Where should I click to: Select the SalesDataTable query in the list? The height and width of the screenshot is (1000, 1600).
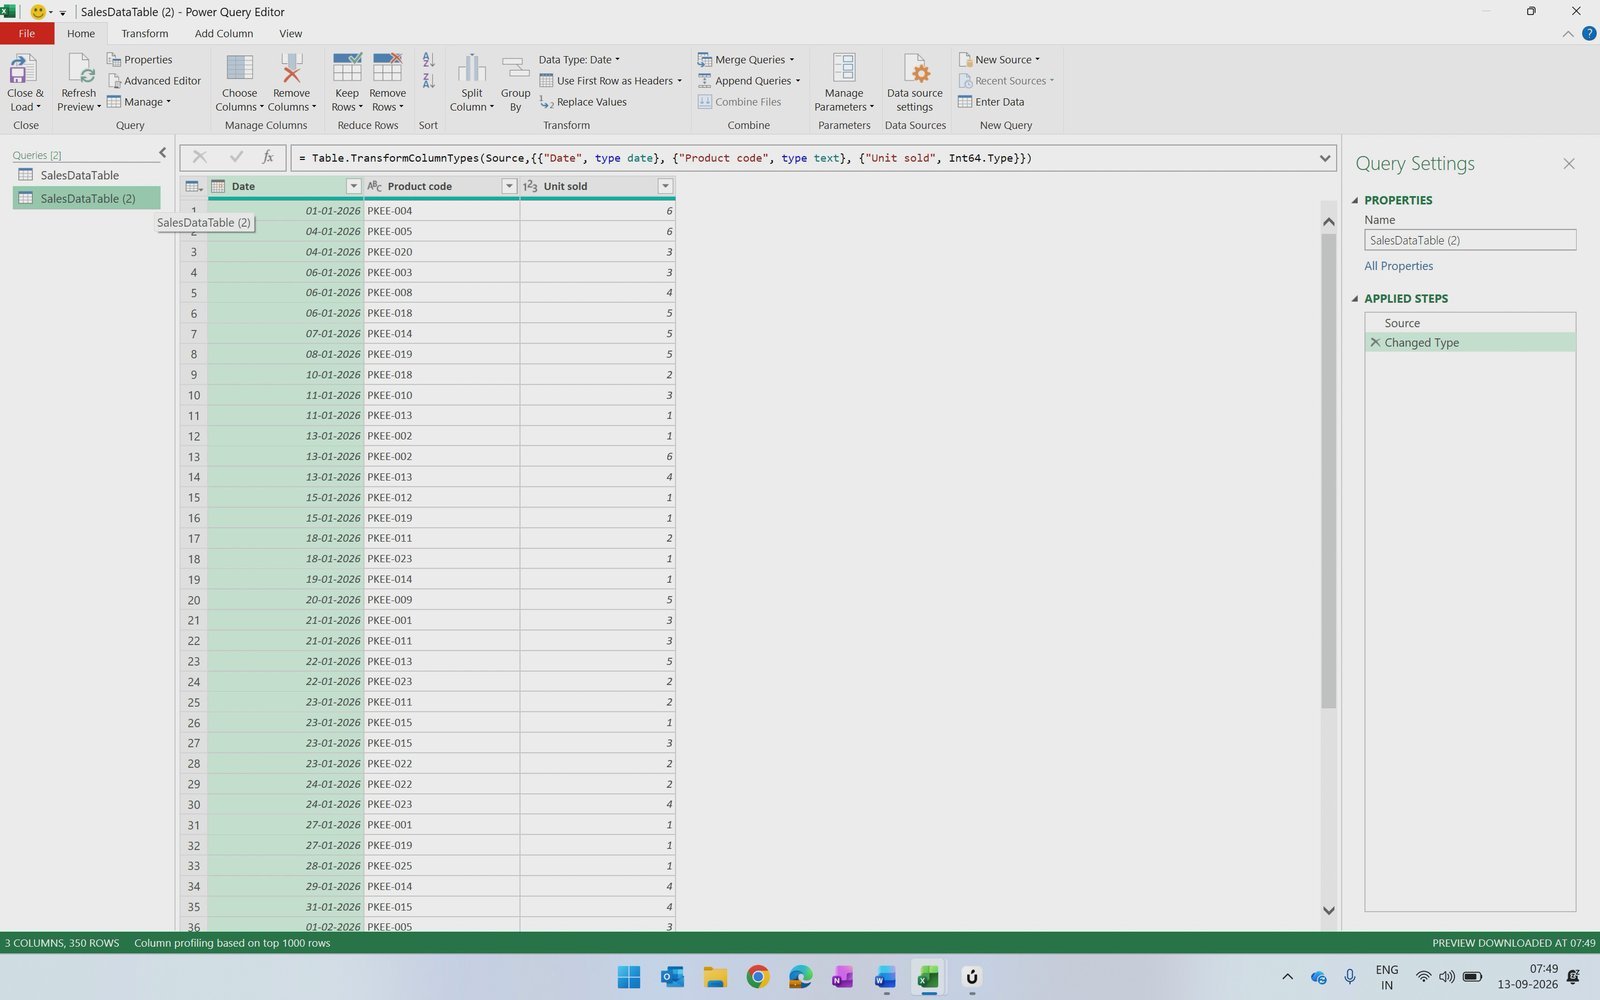pos(86,175)
